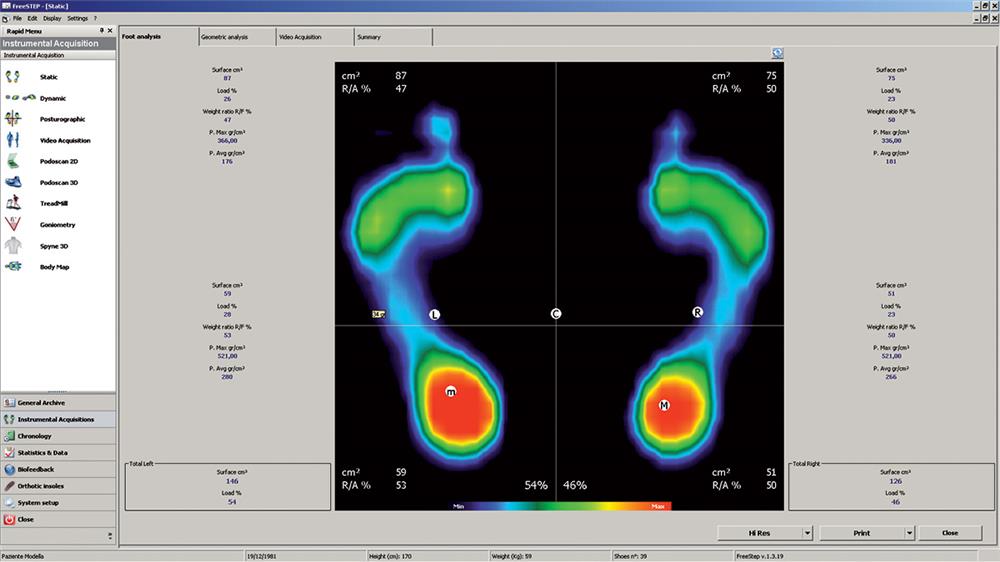
Task: Click the Hi Res button
Action: (758, 533)
